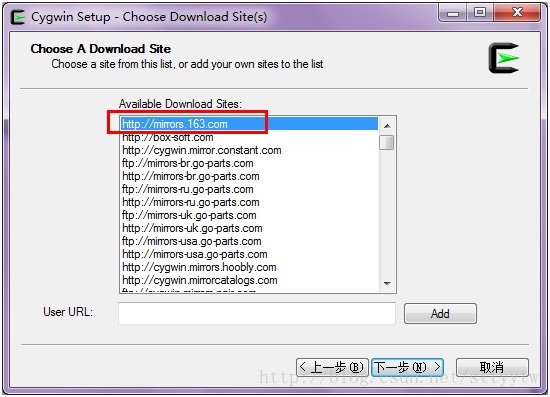Click the Add button

coord(440,313)
